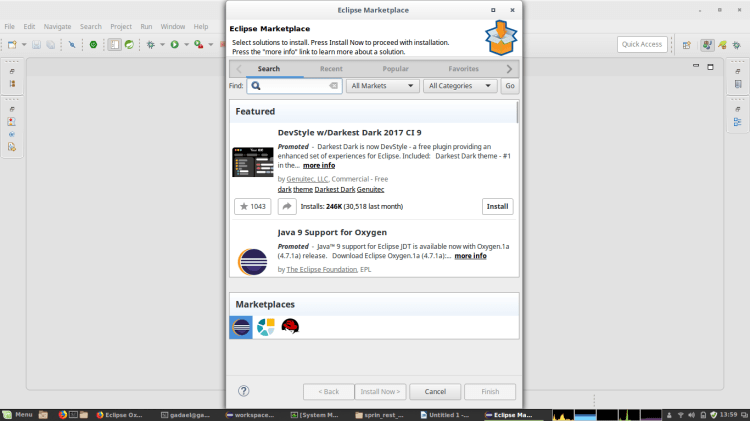Open the All Markets dropdown
This screenshot has width=750, height=421.
pyautogui.click(x=383, y=86)
